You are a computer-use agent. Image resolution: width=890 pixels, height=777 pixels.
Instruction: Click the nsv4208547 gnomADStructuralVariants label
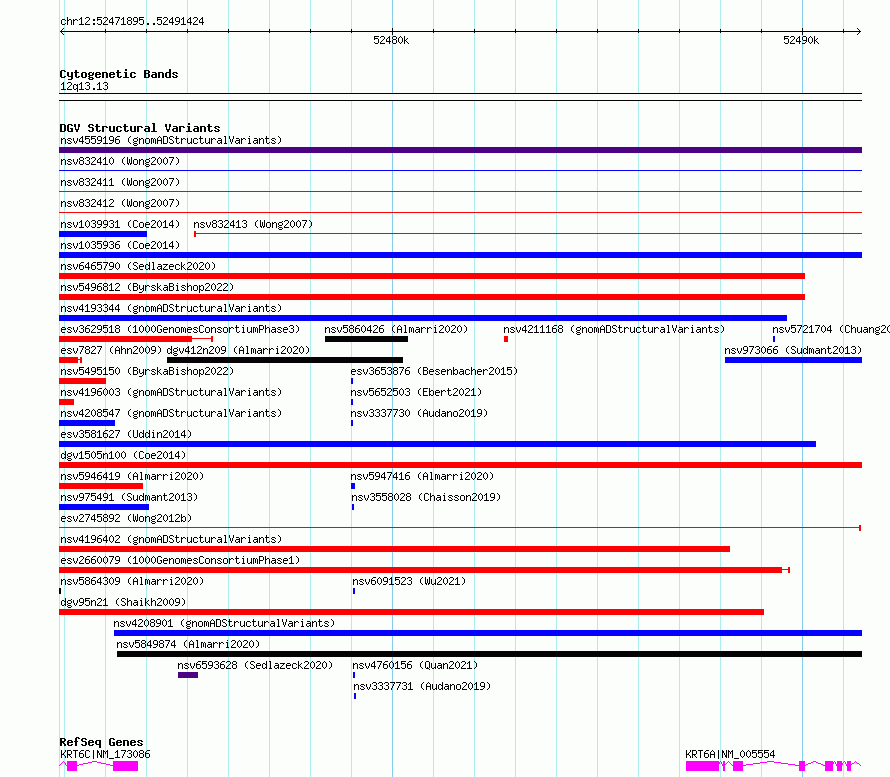point(171,413)
